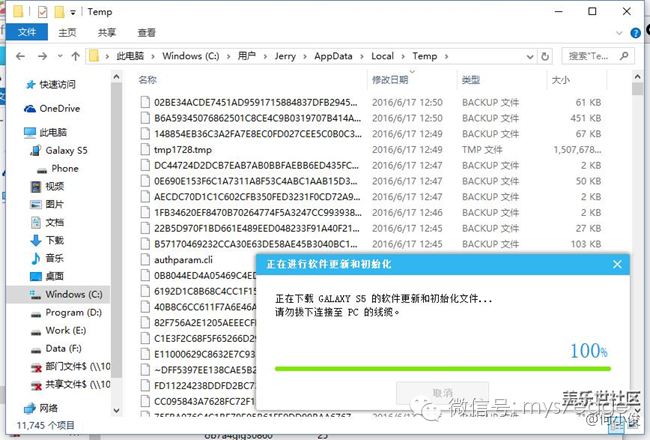The width and height of the screenshot is (650, 440).
Task: Open the quick access toolbar customize dropdown
Action: [73, 12]
